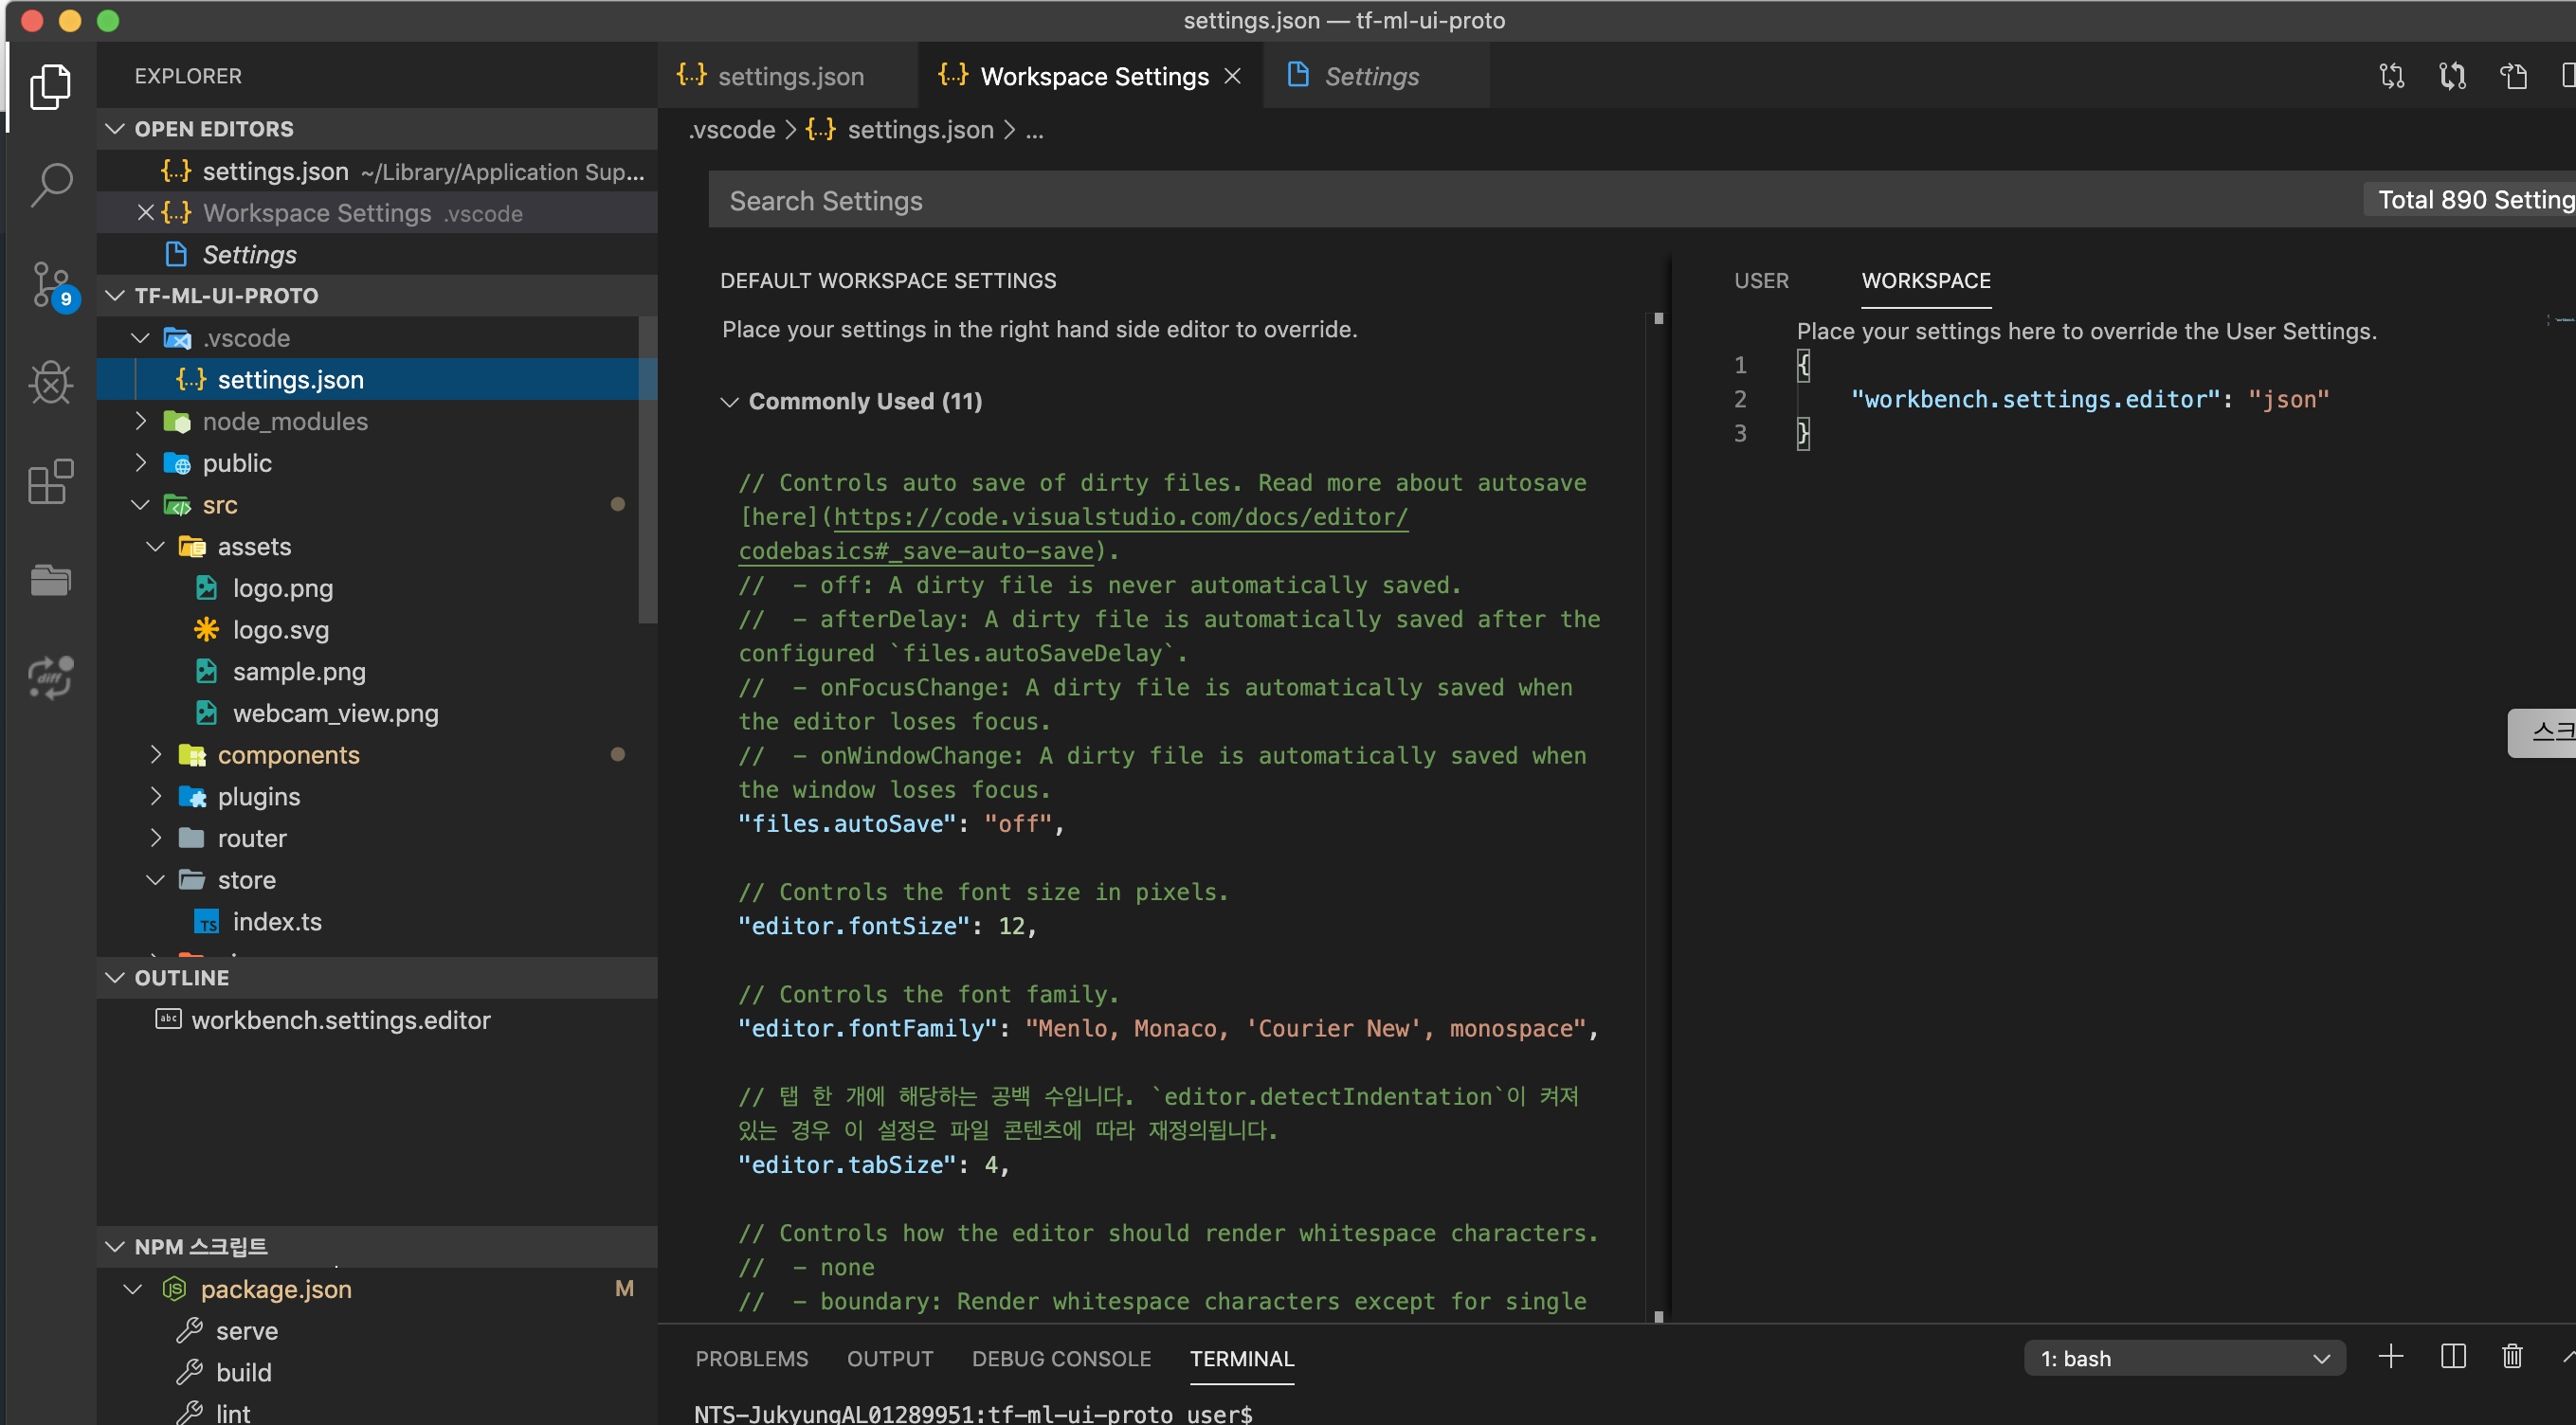This screenshot has height=1425, width=2576.
Task: Switch to the USER settings tab
Action: (x=1761, y=281)
